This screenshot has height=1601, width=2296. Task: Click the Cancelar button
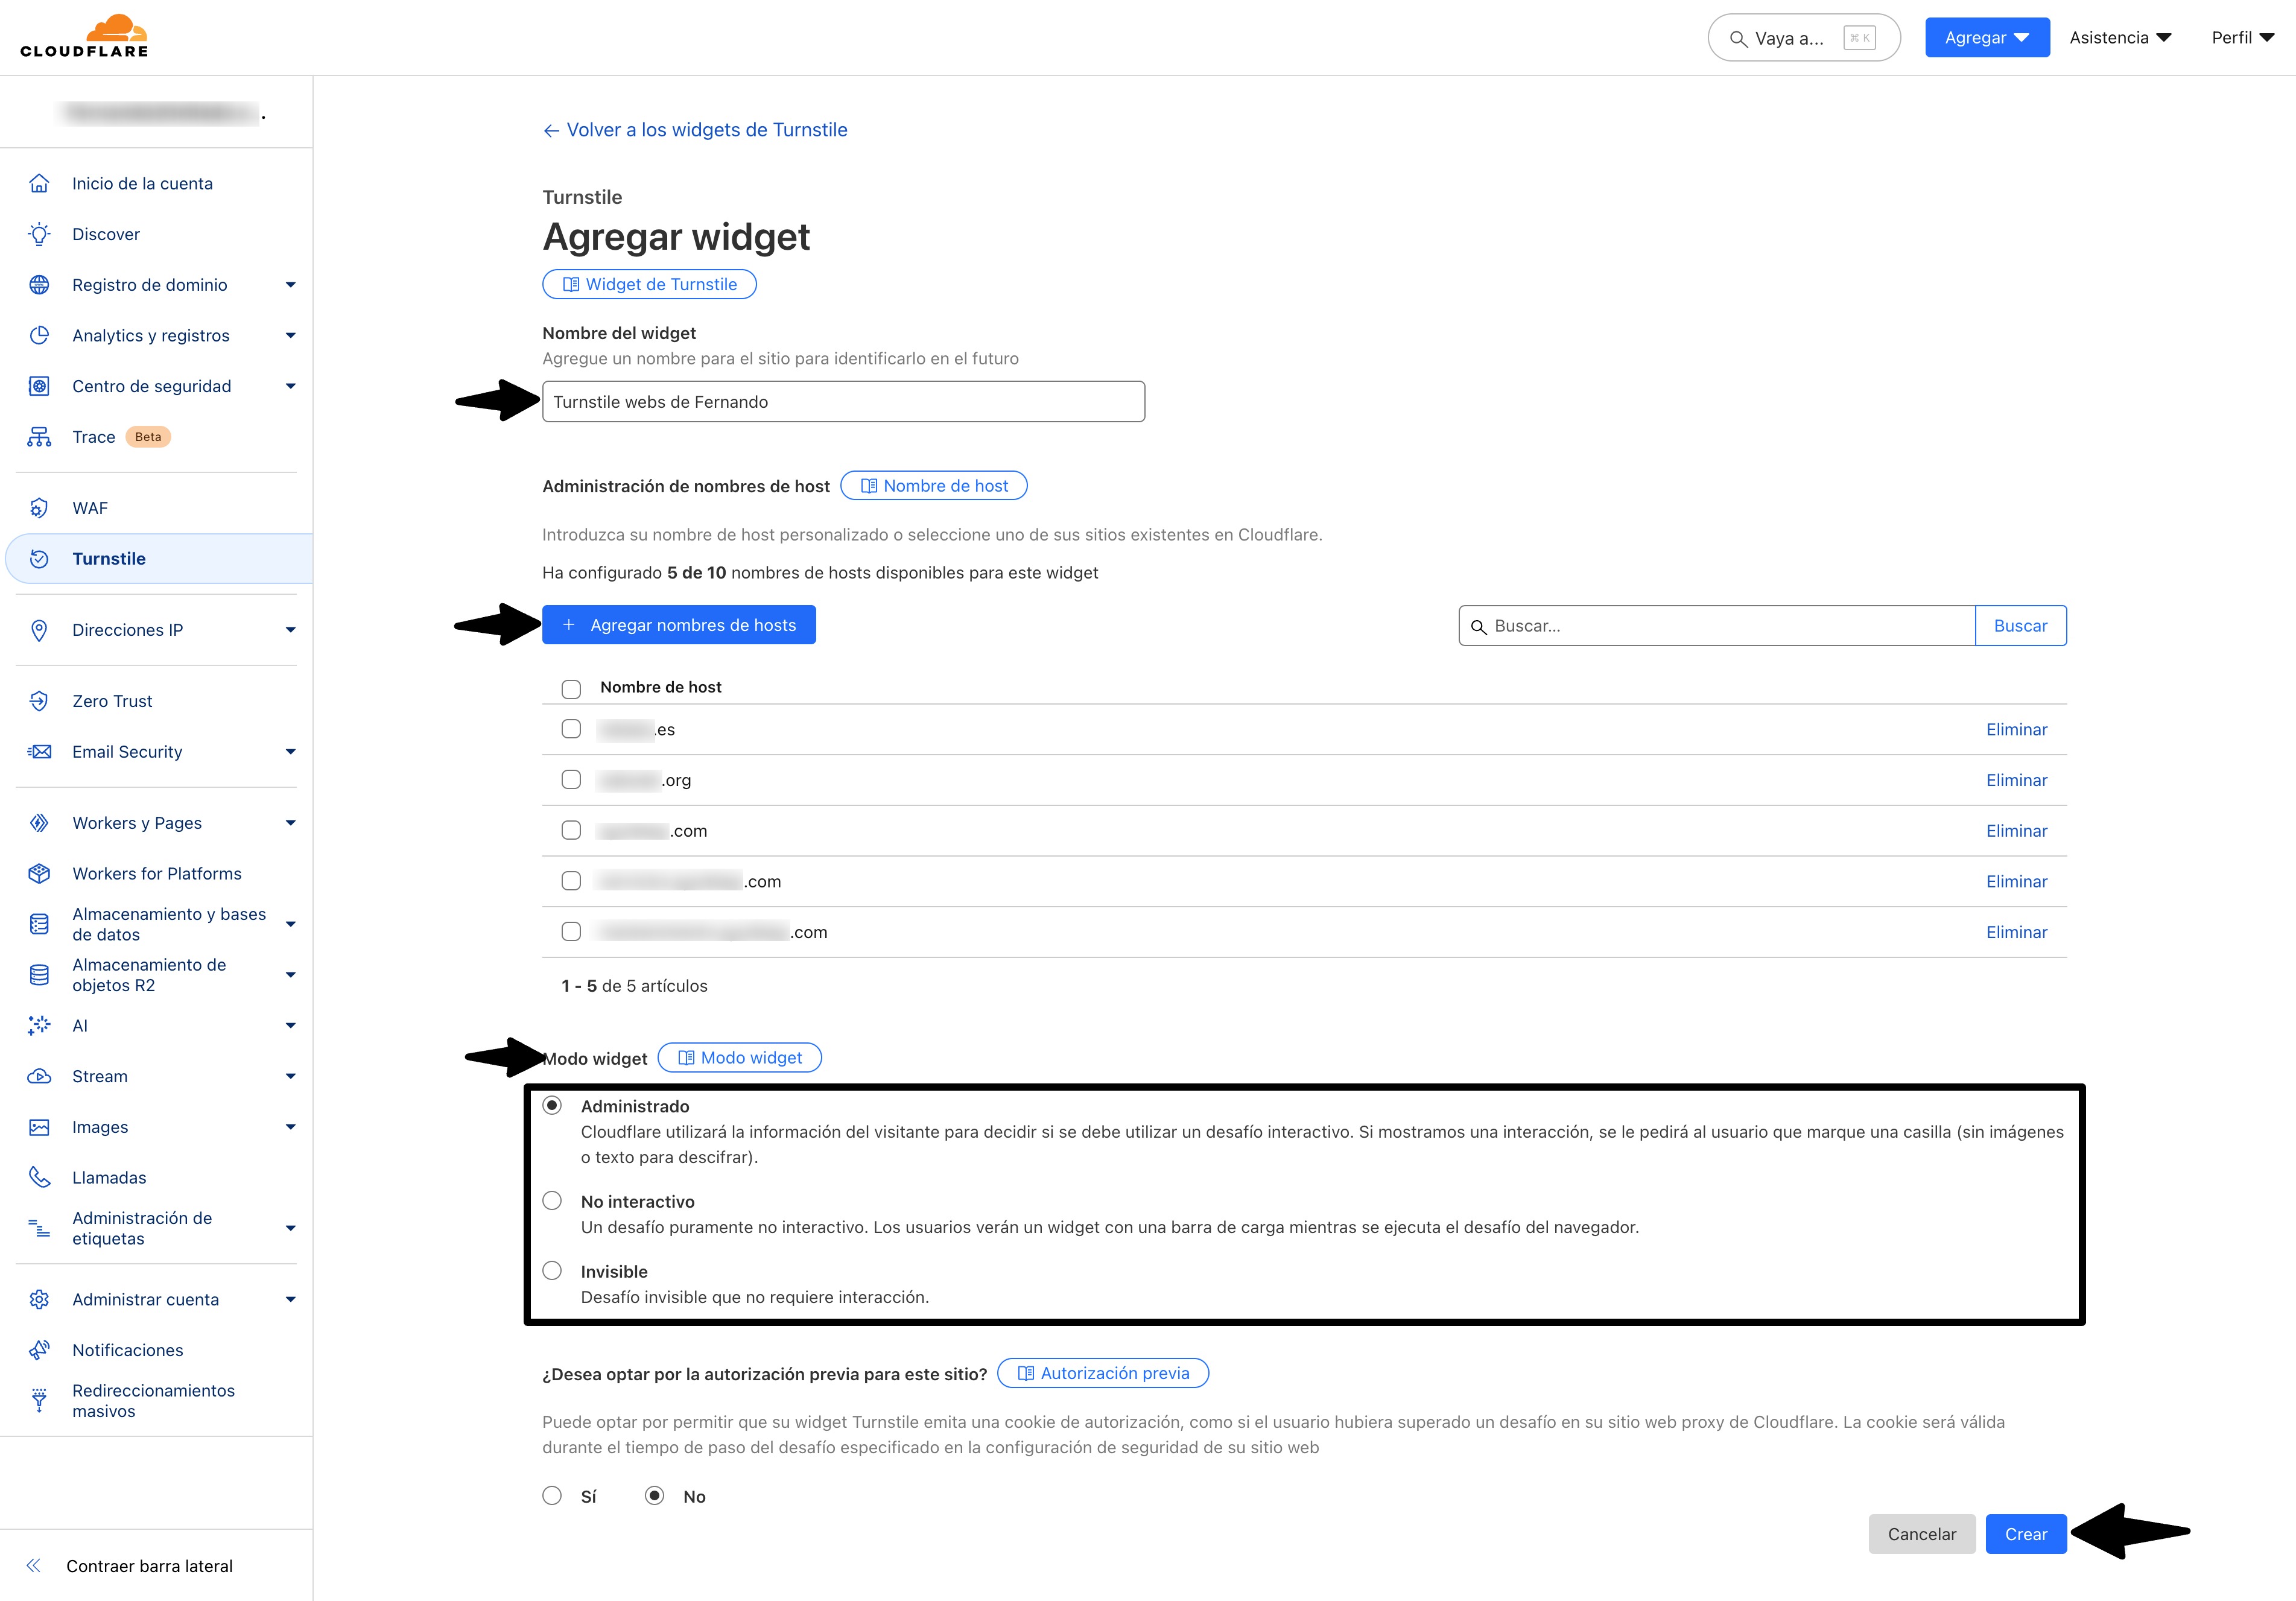pyautogui.click(x=1922, y=1534)
